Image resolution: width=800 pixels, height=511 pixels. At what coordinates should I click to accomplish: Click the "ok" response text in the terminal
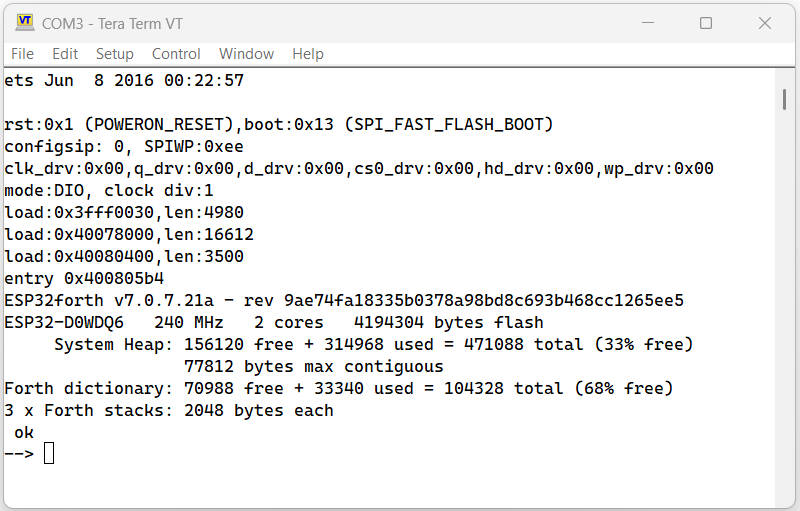(24, 432)
